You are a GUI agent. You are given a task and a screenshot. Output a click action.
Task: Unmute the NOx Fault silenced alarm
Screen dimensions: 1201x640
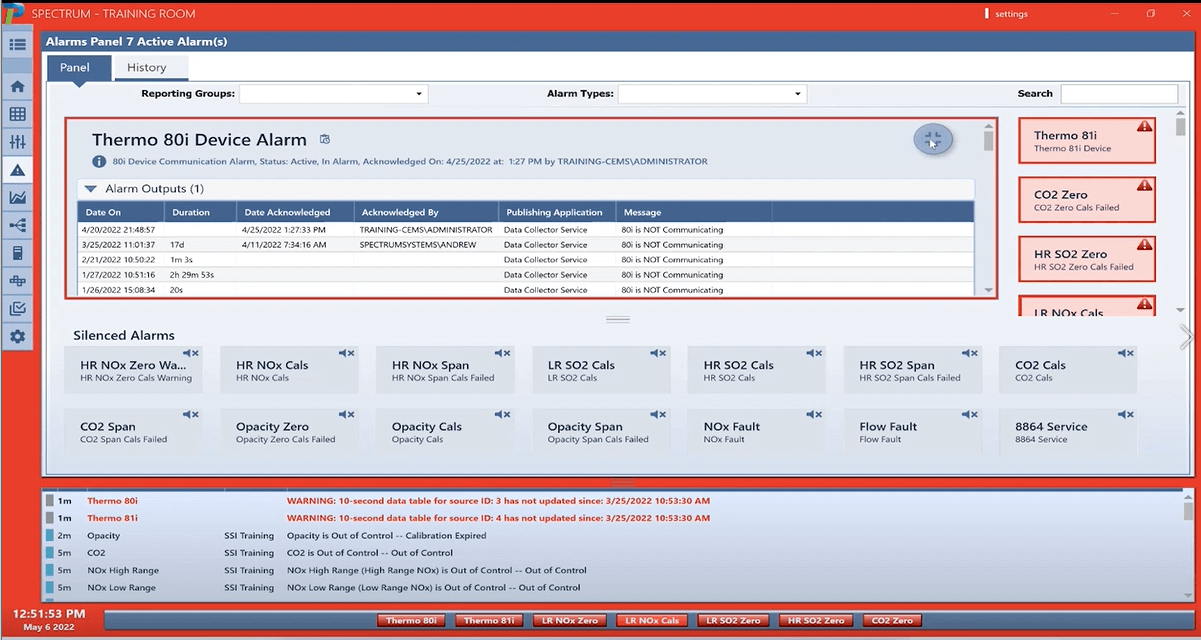(814, 414)
